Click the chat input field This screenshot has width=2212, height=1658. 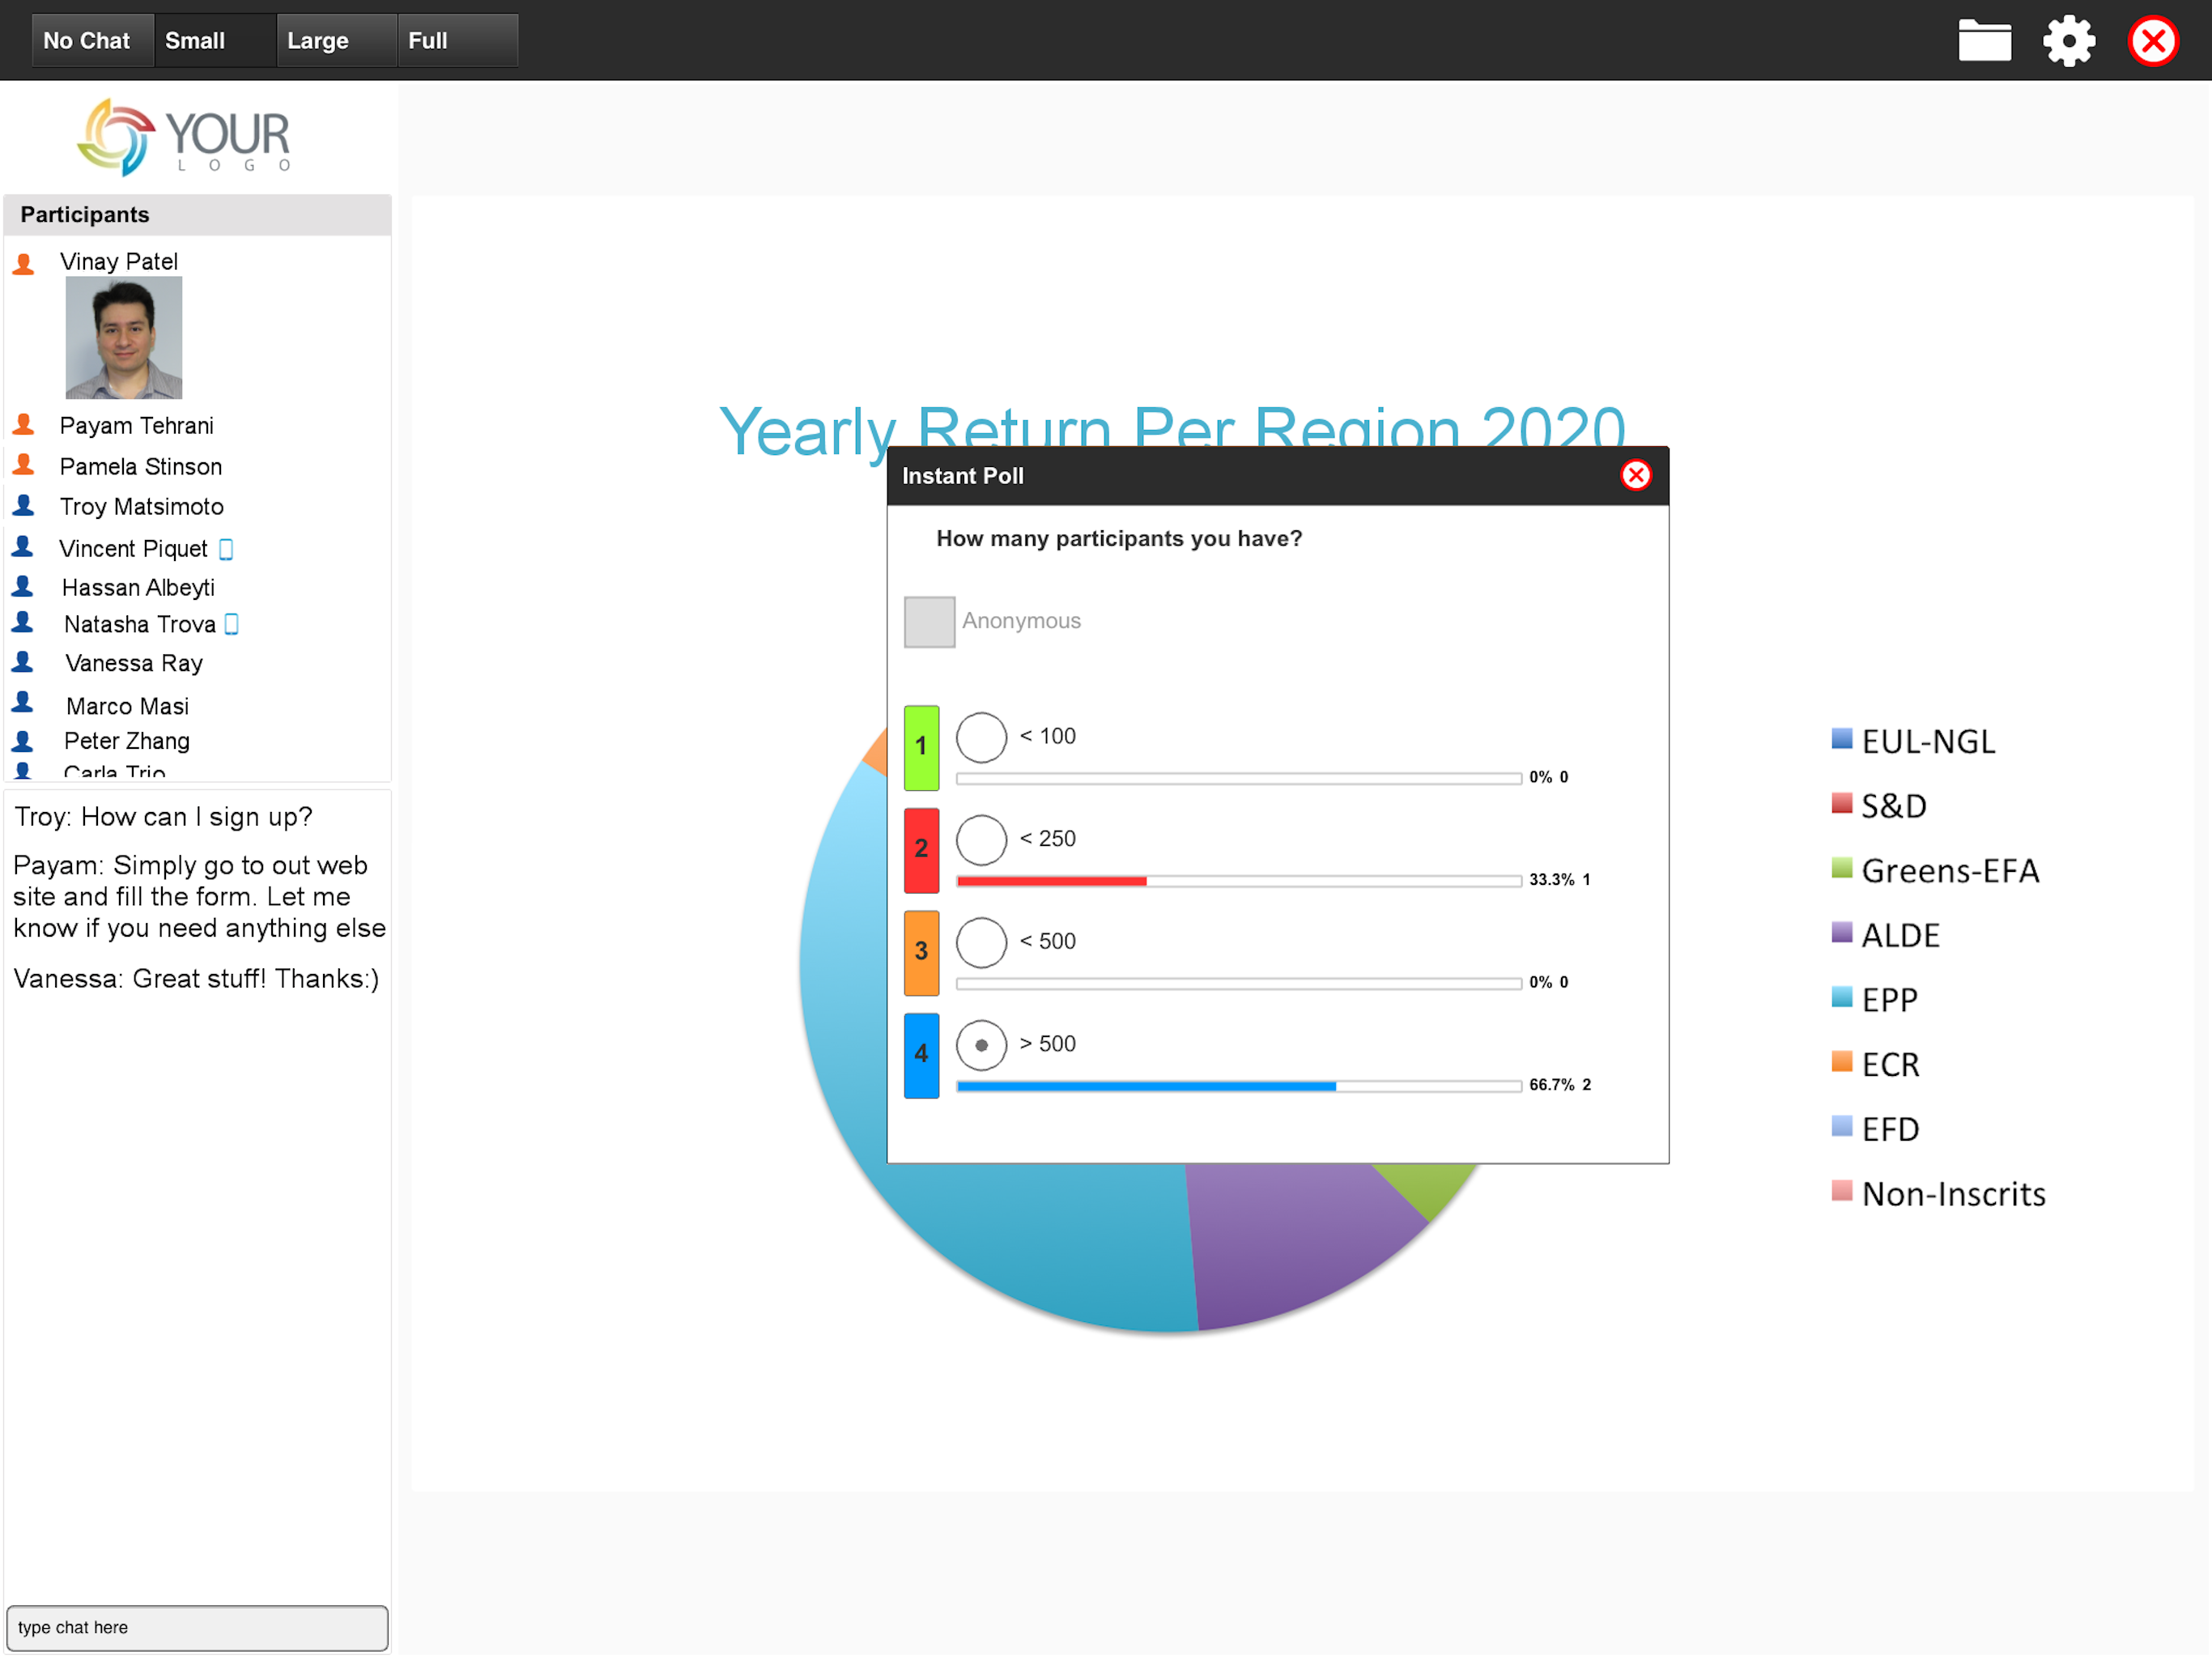(x=197, y=1628)
